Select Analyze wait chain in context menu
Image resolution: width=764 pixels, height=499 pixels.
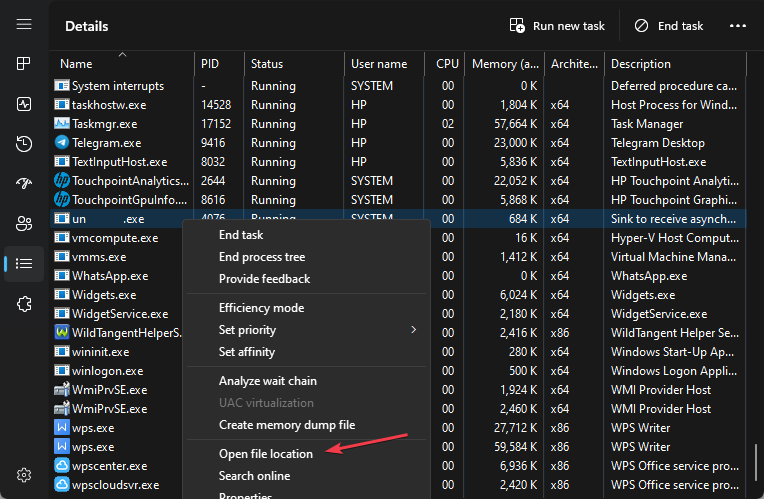pyautogui.click(x=267, y=381)
